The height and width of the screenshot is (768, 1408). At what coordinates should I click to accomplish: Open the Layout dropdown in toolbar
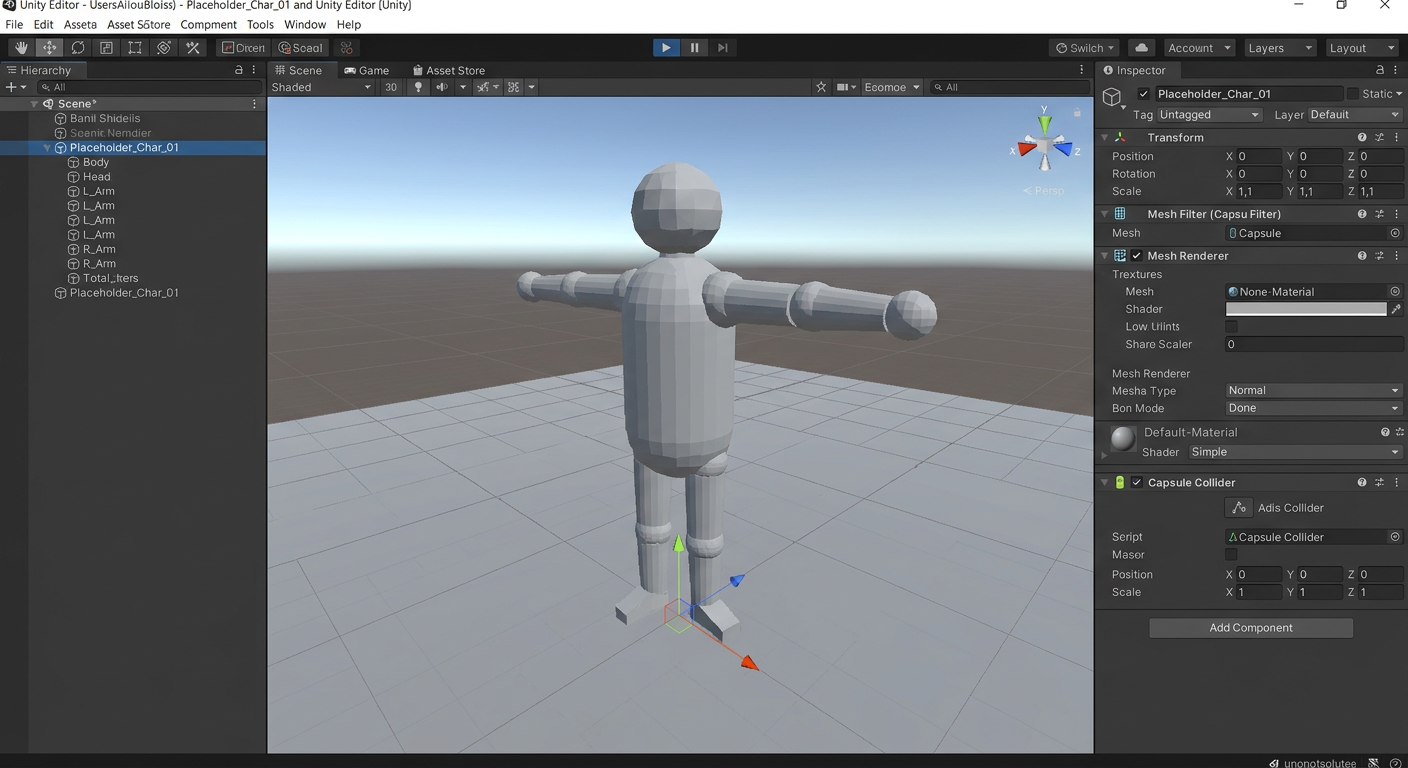pyautogui.click(x=1360, y=48)
